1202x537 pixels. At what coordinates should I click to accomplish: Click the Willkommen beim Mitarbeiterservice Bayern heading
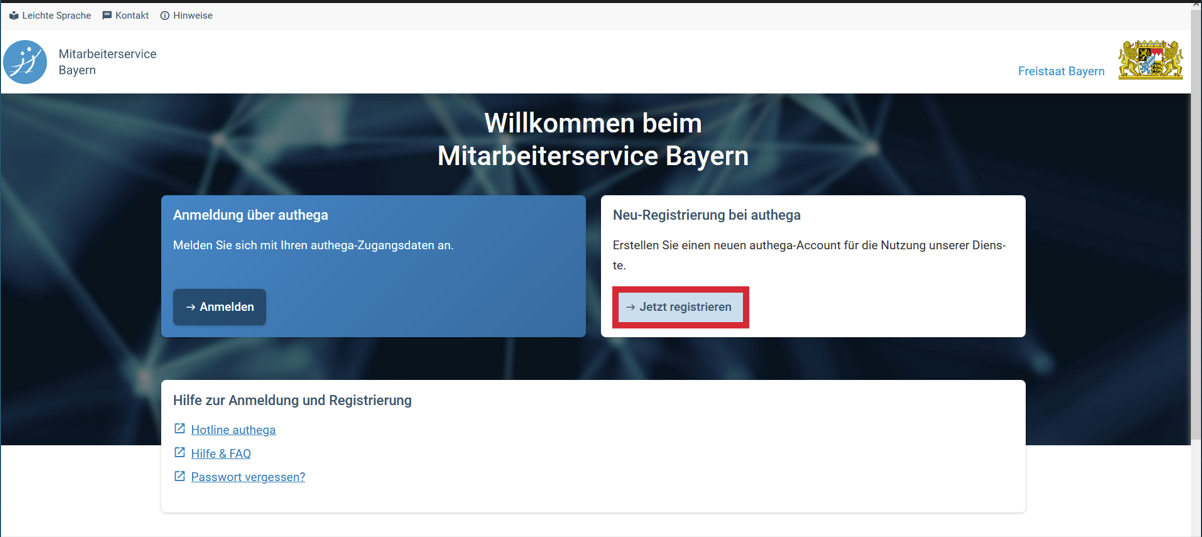coord(593,139)
